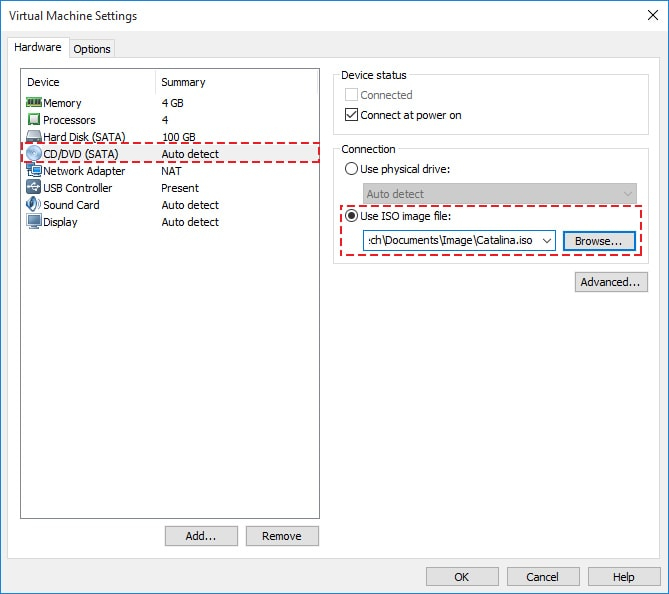Click Browse to choose ISO file
The width and height of the screenshot is (669, 594).
pos(598,241)
